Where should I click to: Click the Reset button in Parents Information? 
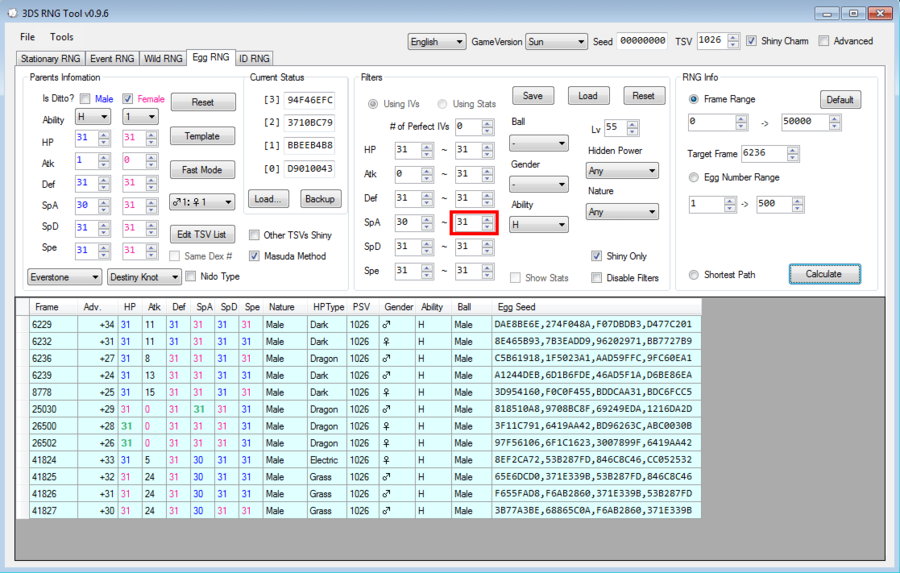203,102
